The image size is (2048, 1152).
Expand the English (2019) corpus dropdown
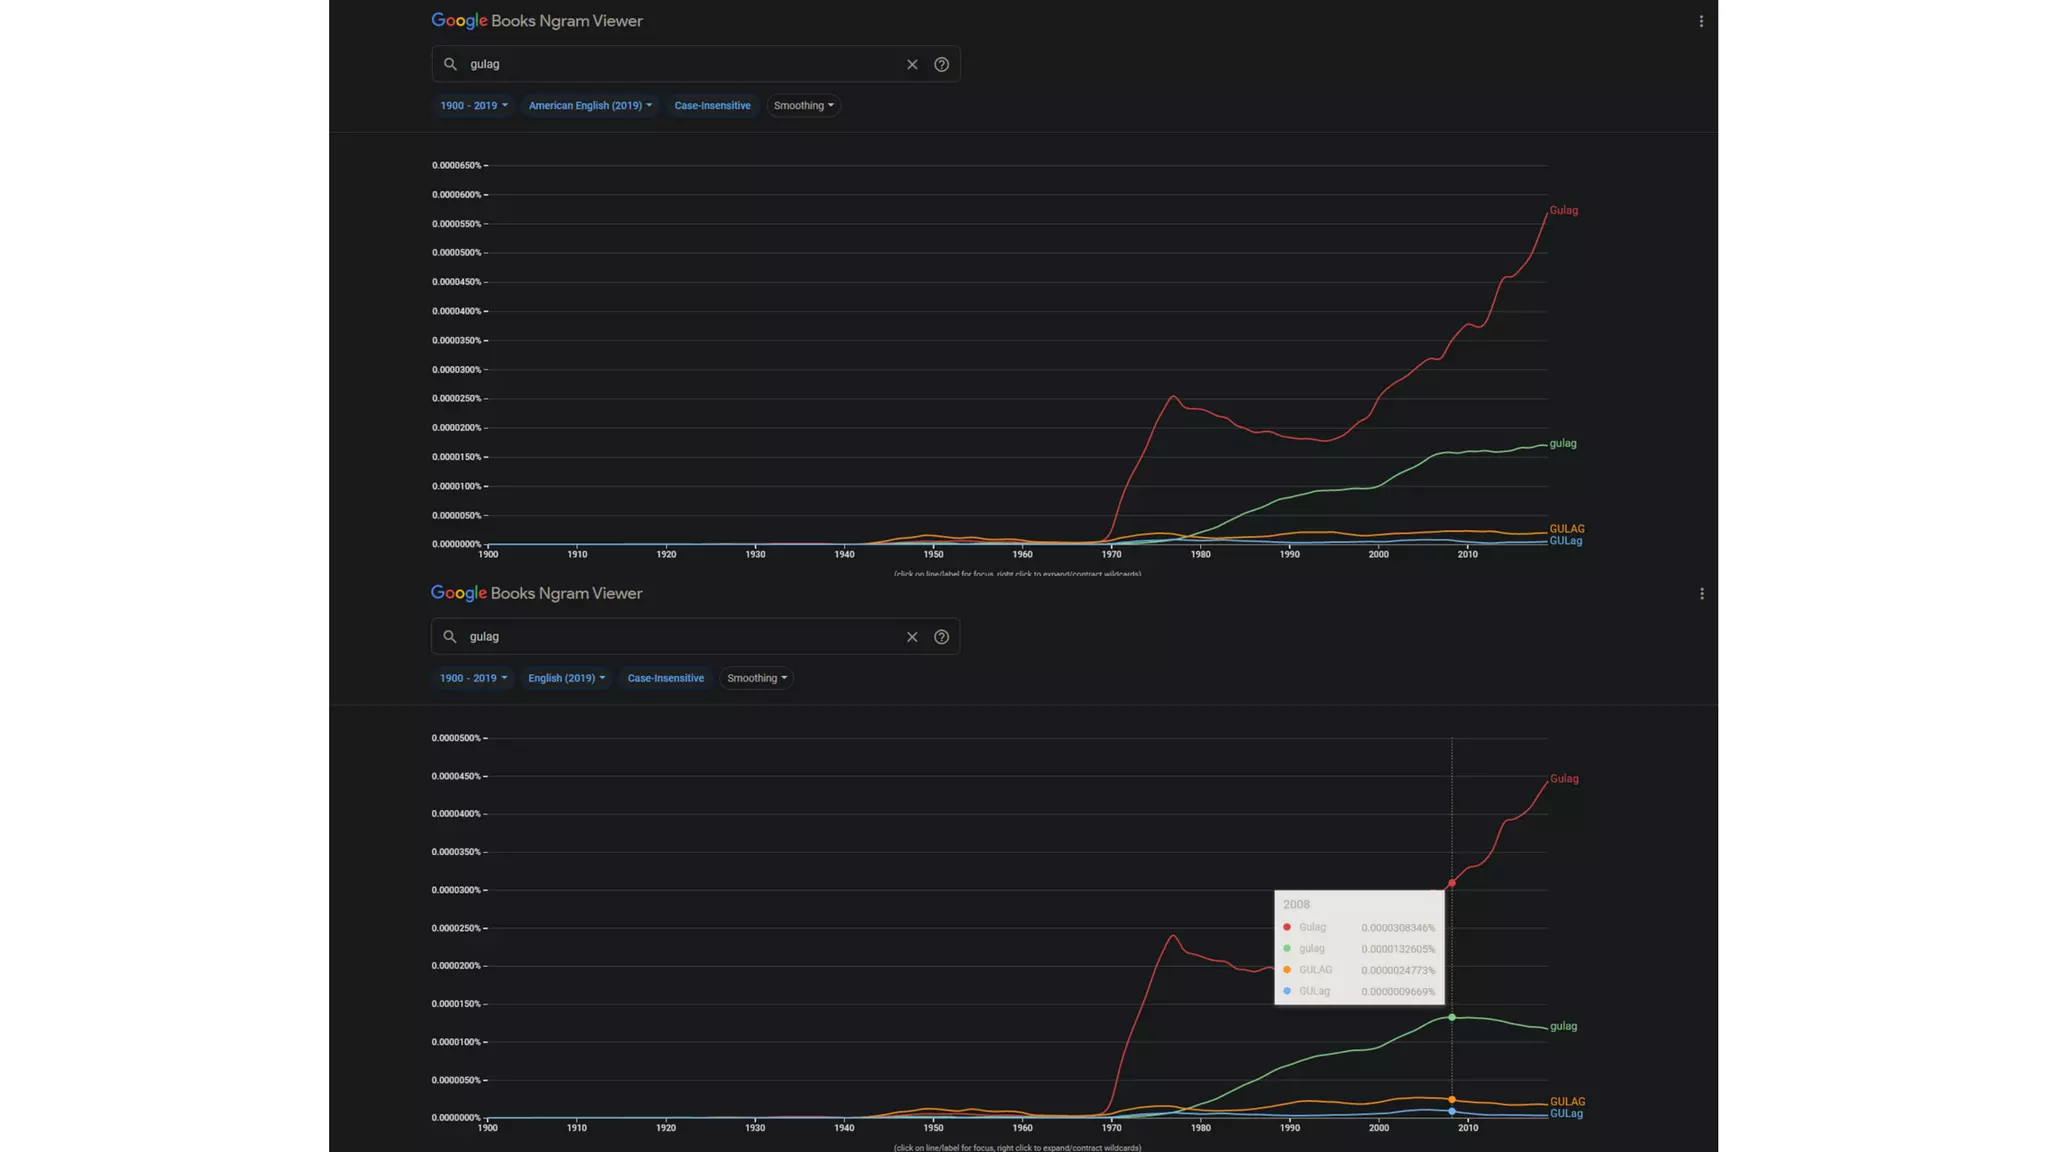point(566,678)
